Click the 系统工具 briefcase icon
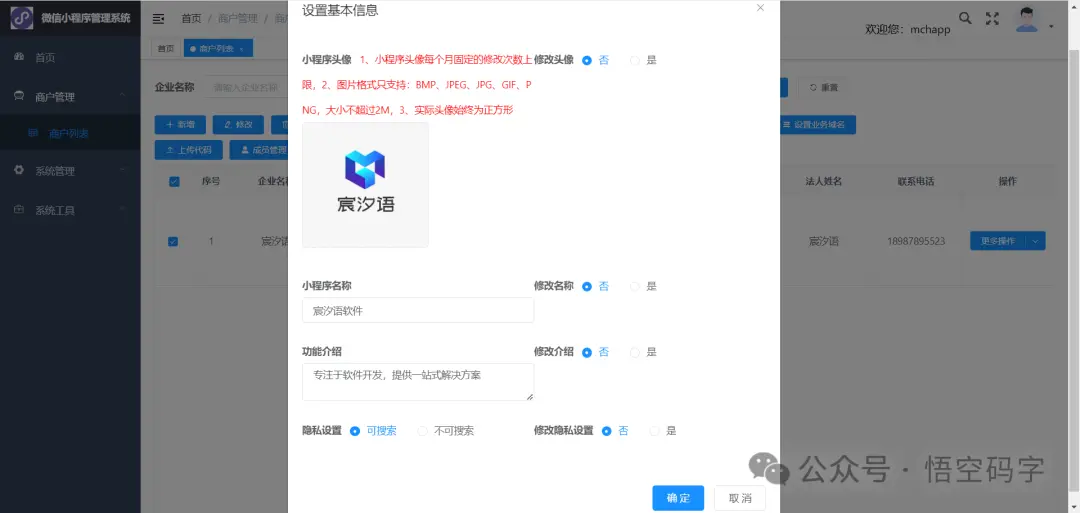Screen dimensions: 1080x513 (x=19, y=210)
